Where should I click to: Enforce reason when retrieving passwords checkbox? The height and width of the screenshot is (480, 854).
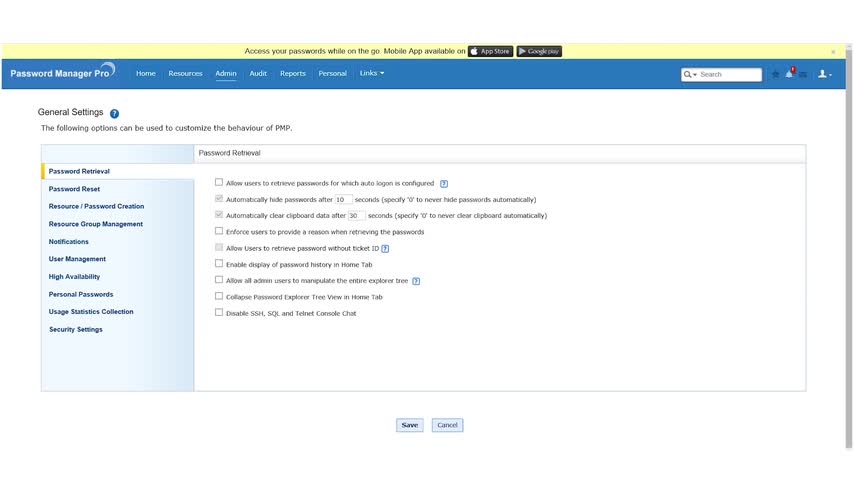219,231
